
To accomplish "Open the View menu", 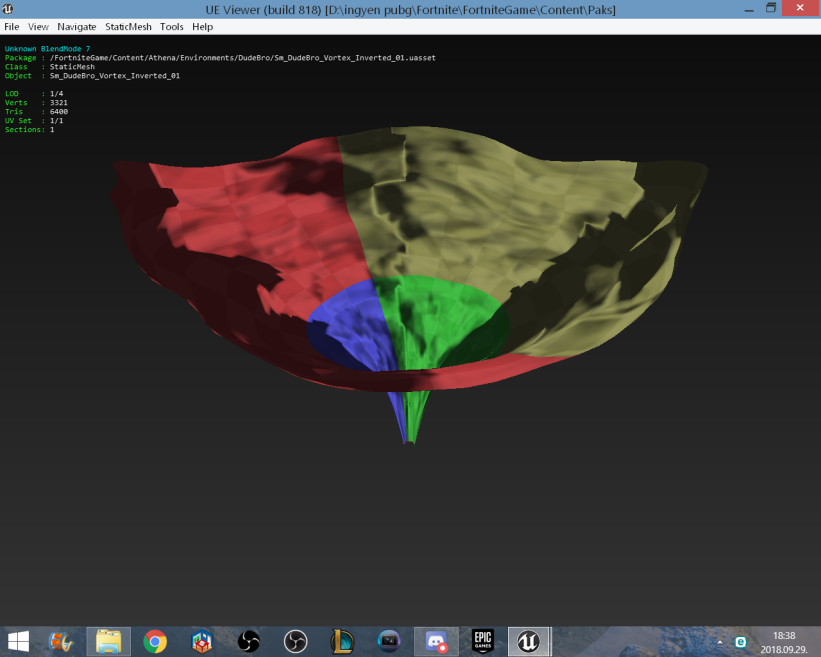I will click(38, 26).
